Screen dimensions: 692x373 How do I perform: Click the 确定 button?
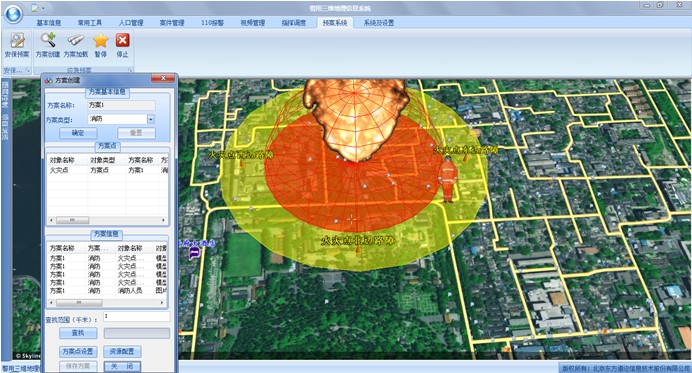(78, 132)
